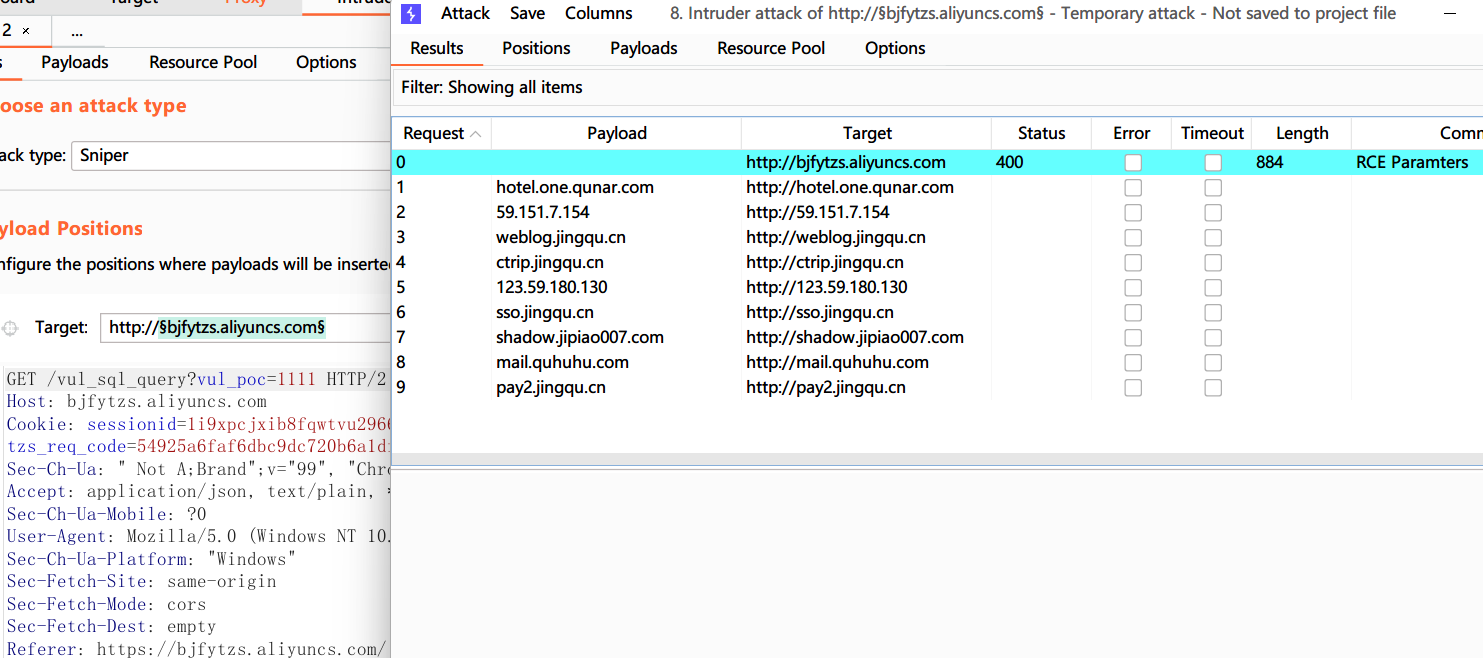Select payload 123.59.180.130
1483x658 pixels.
552,287
